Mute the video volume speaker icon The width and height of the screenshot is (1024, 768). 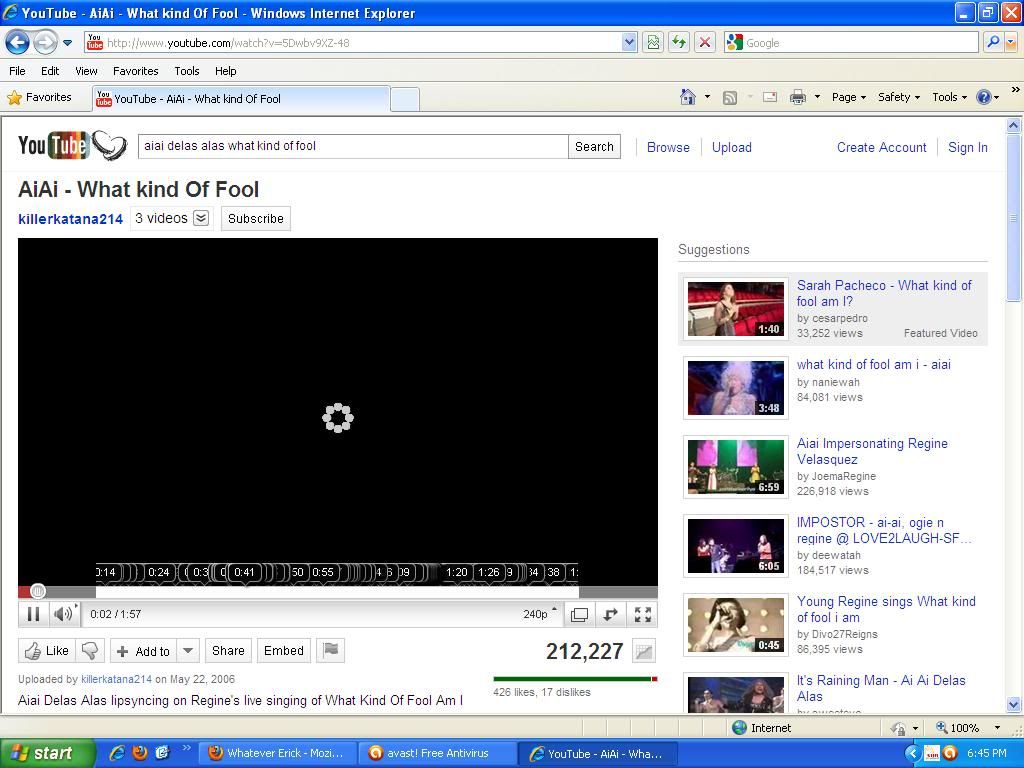pyautogui.click(x=63, y=614)
